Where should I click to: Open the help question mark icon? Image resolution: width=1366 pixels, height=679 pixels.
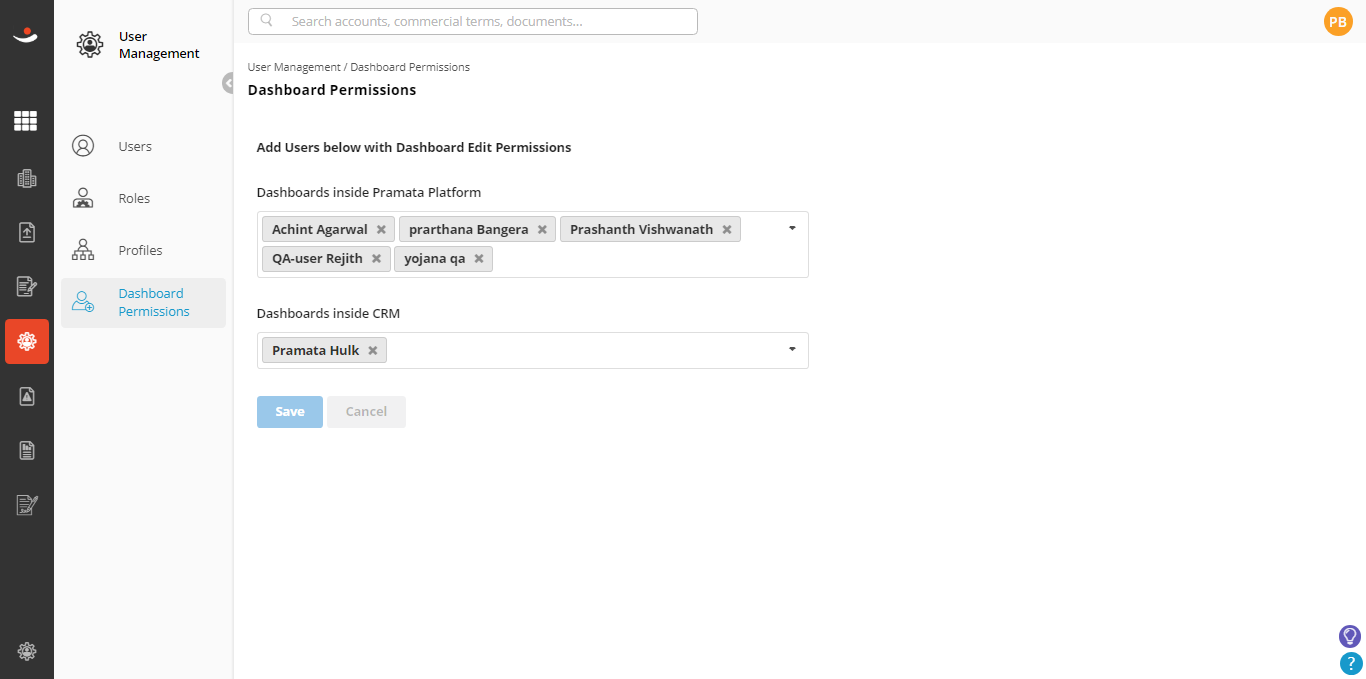click(x=1350, y=663)
